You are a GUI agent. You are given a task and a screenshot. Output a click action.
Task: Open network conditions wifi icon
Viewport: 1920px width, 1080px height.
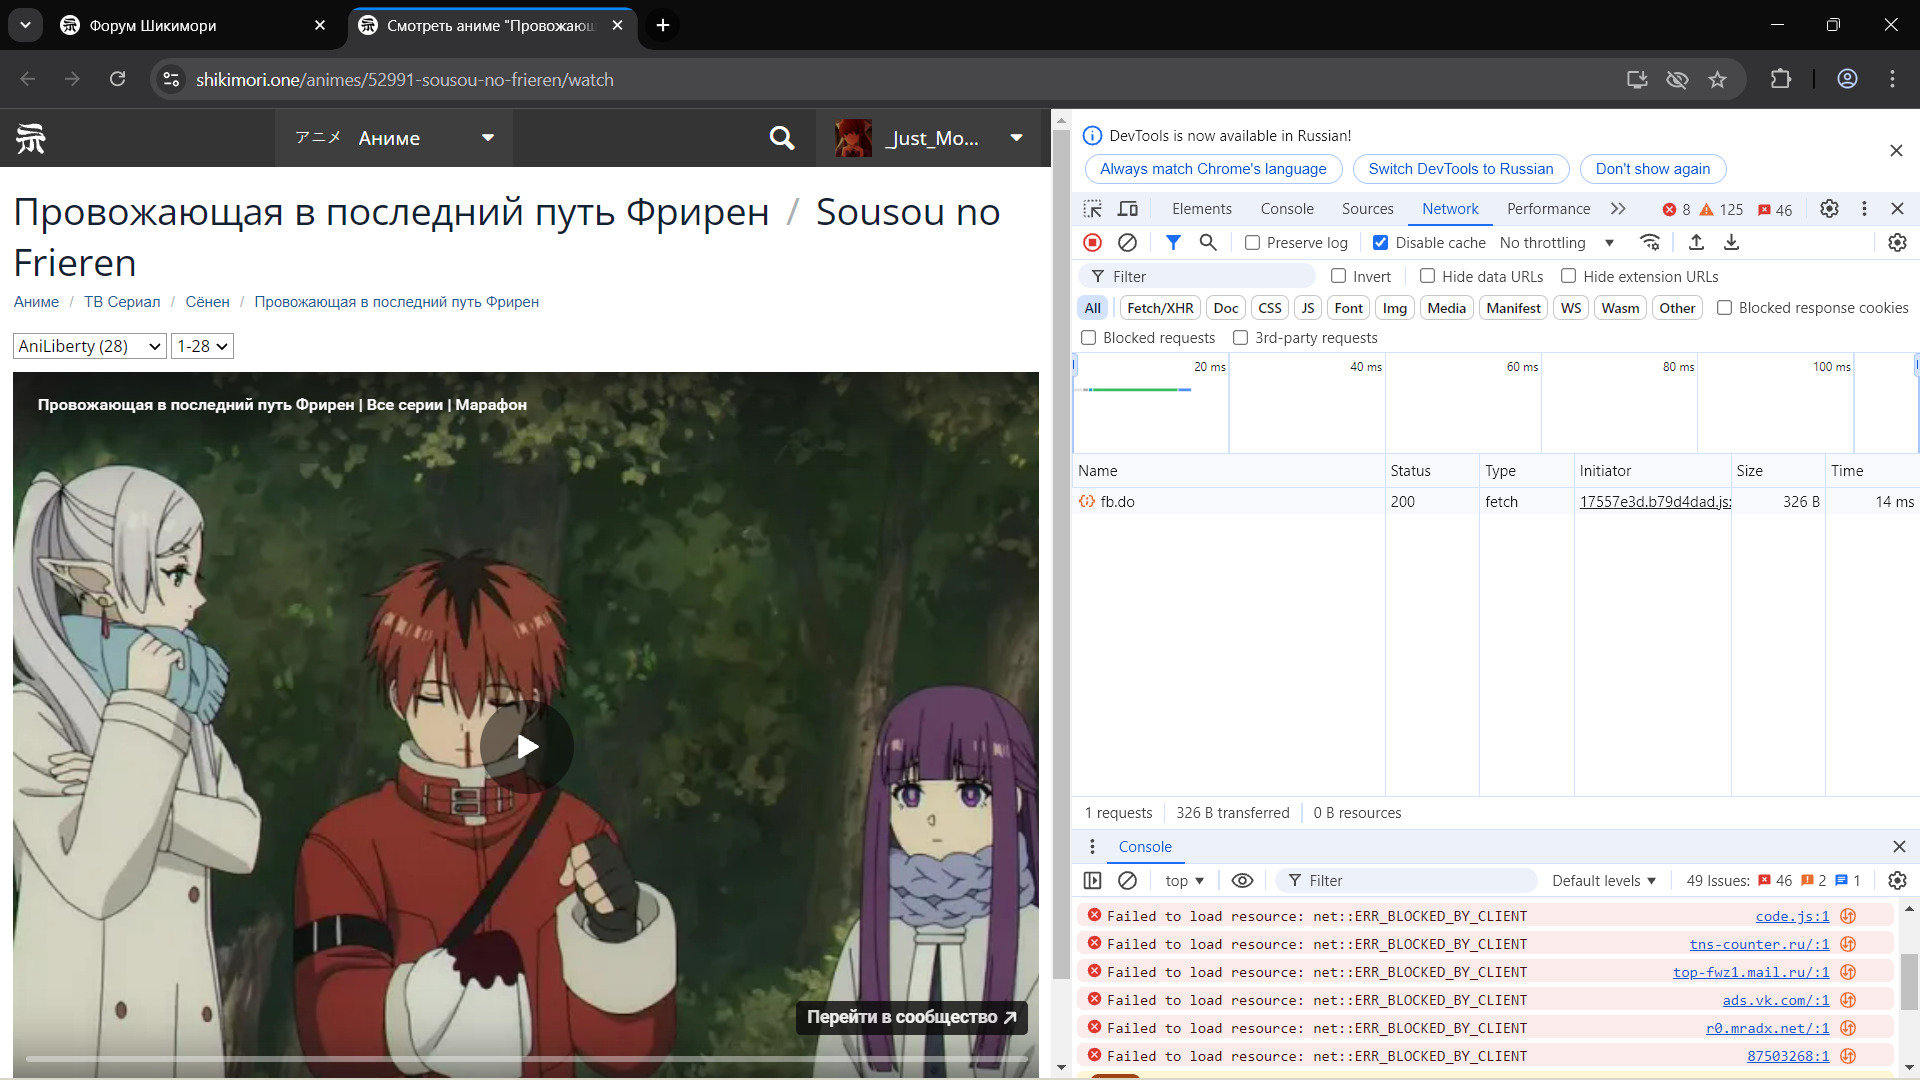click(1650, 243)
